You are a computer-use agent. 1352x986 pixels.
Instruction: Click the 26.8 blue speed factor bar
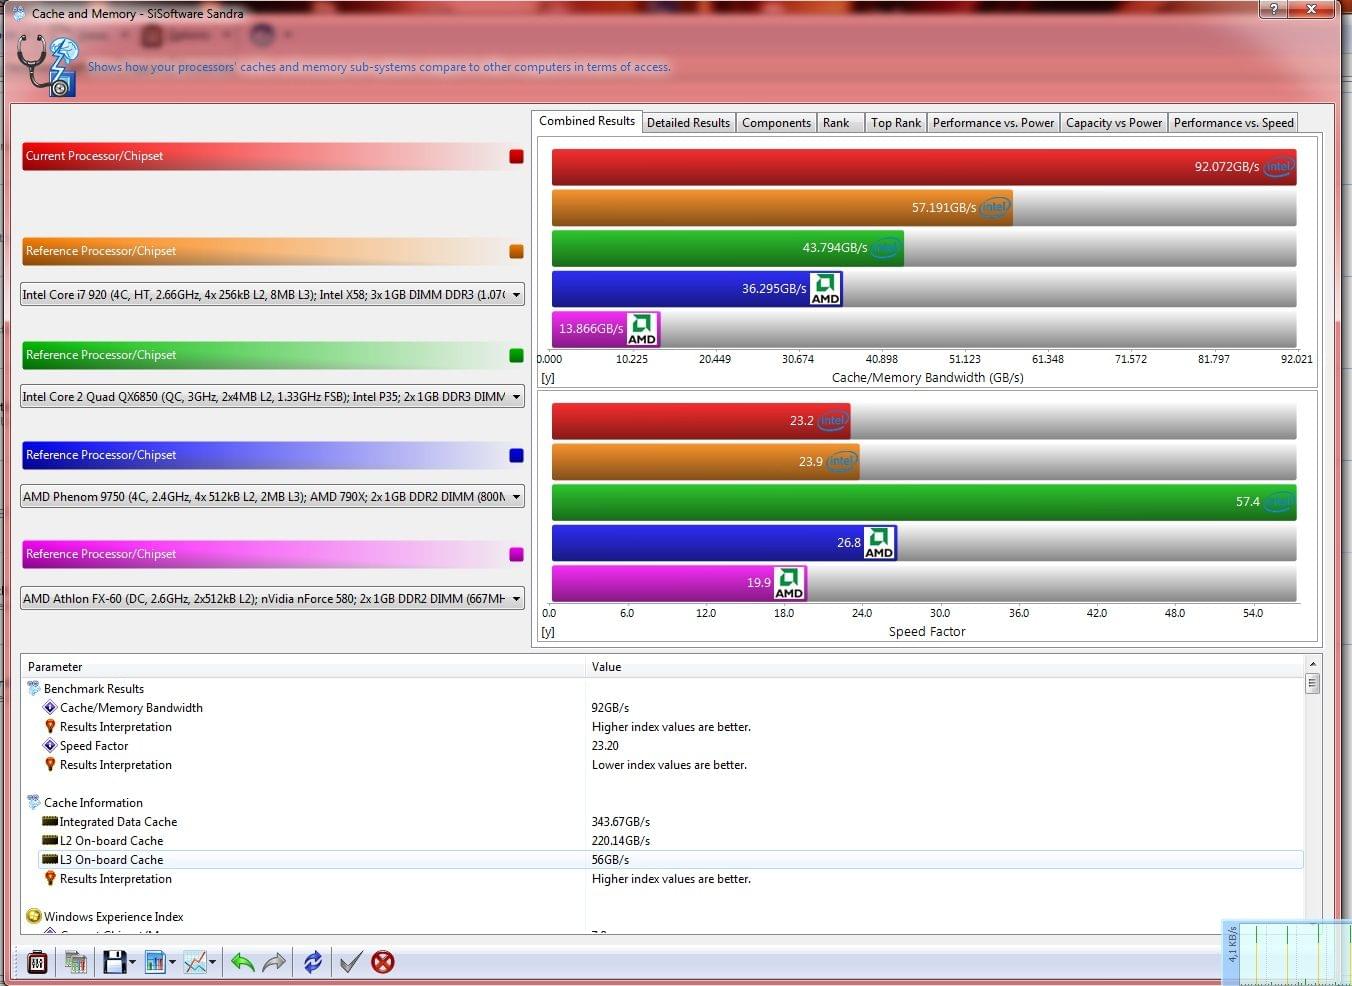(724, 543)
